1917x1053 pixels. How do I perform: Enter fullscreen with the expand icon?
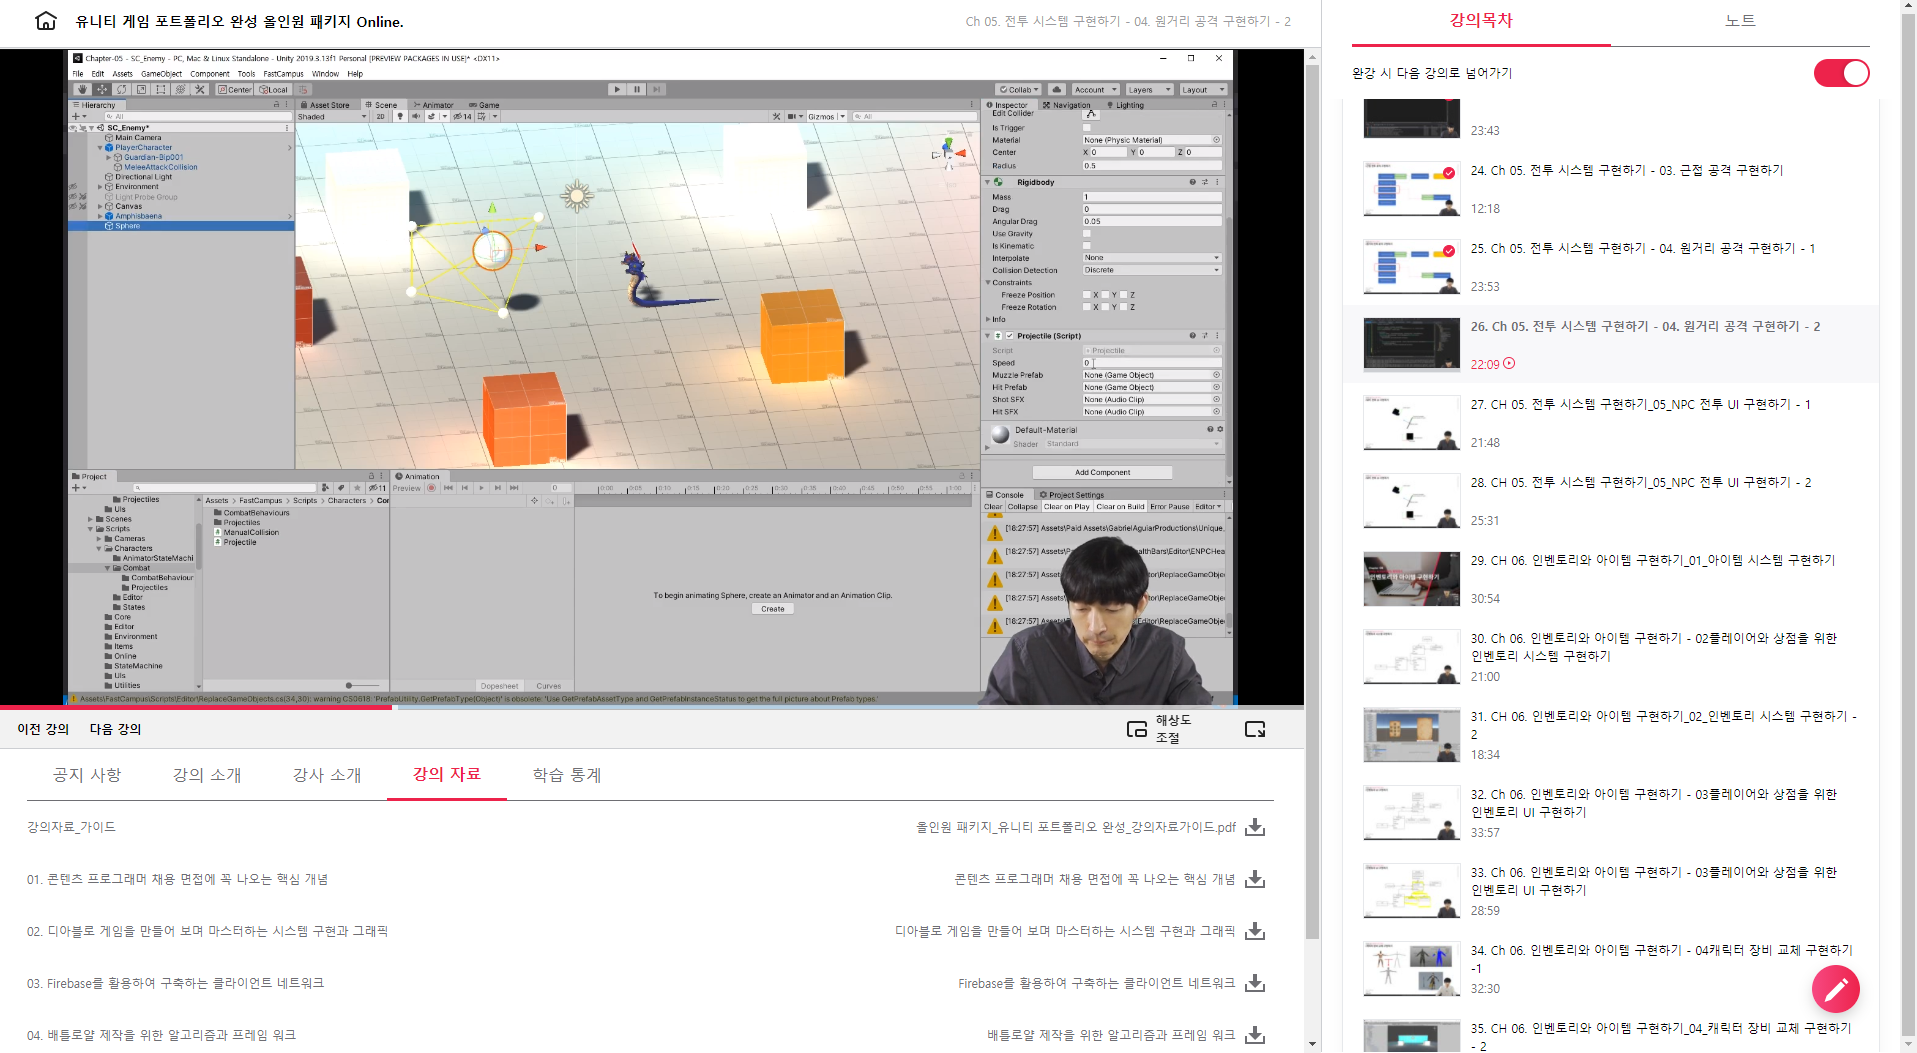tap(1255, 729)
